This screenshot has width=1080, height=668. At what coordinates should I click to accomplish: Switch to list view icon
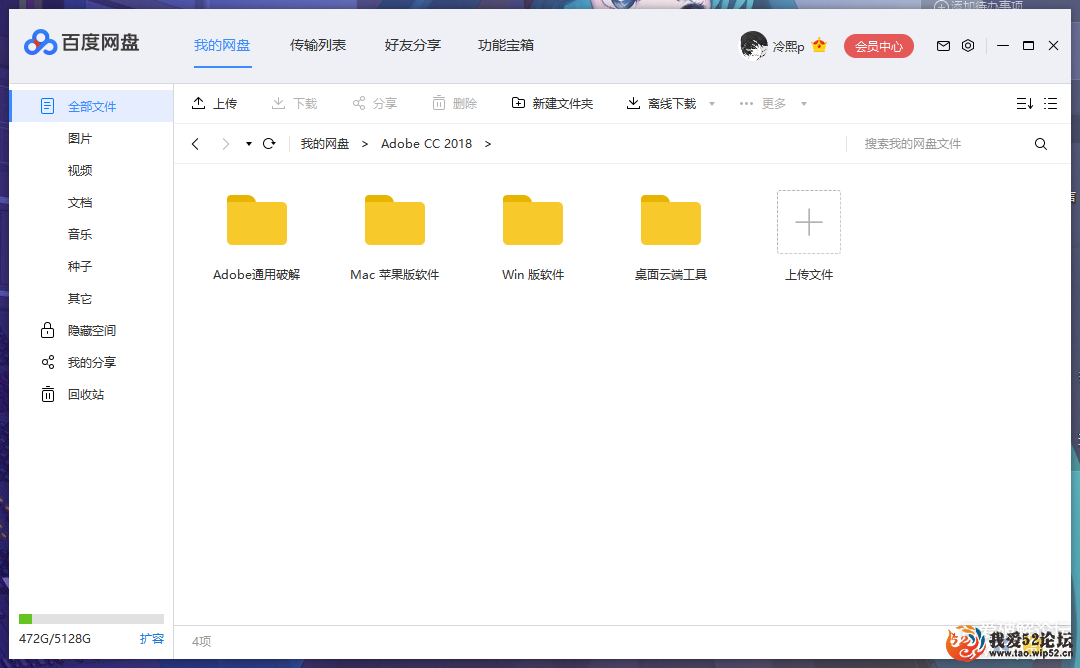(x=1050, y=103)
